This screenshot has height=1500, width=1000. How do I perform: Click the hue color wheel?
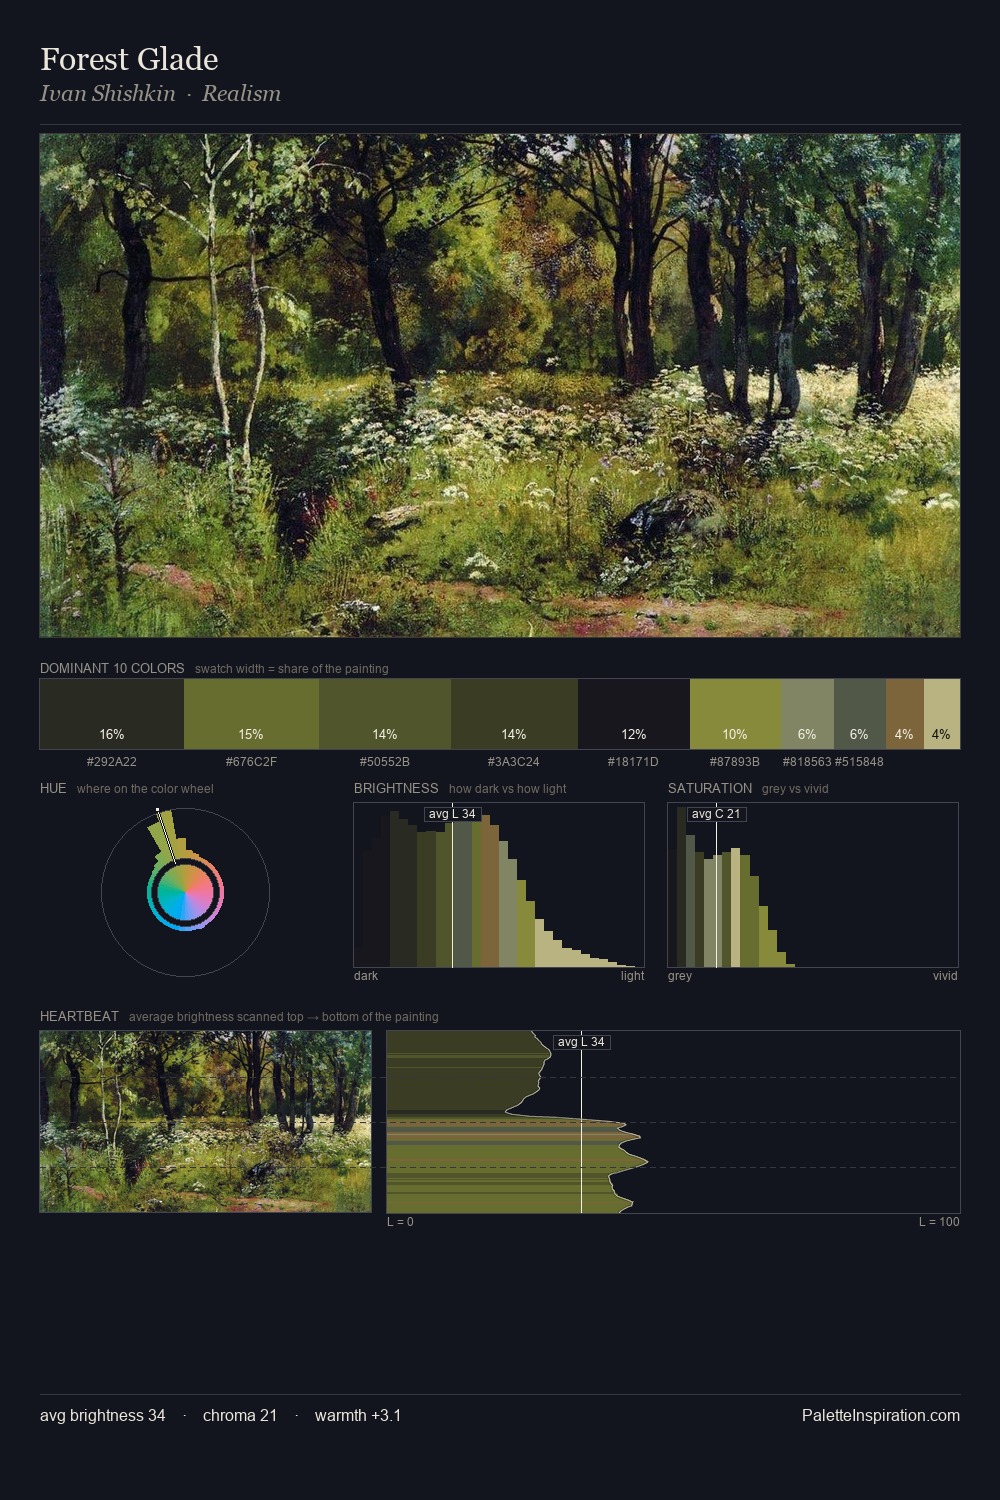(x=185, y=892)
